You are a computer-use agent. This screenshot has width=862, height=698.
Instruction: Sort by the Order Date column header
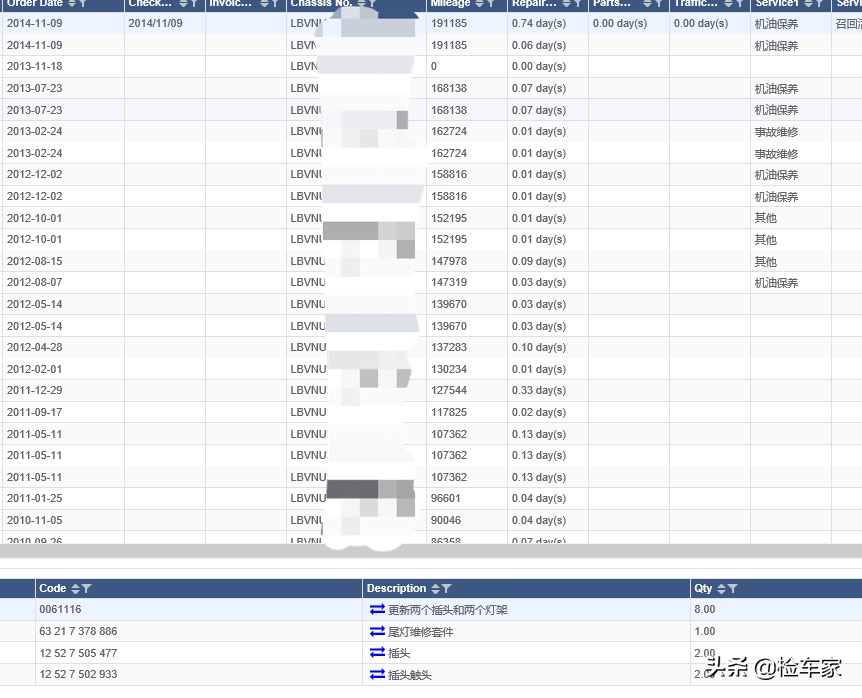[x=35, y=4]
